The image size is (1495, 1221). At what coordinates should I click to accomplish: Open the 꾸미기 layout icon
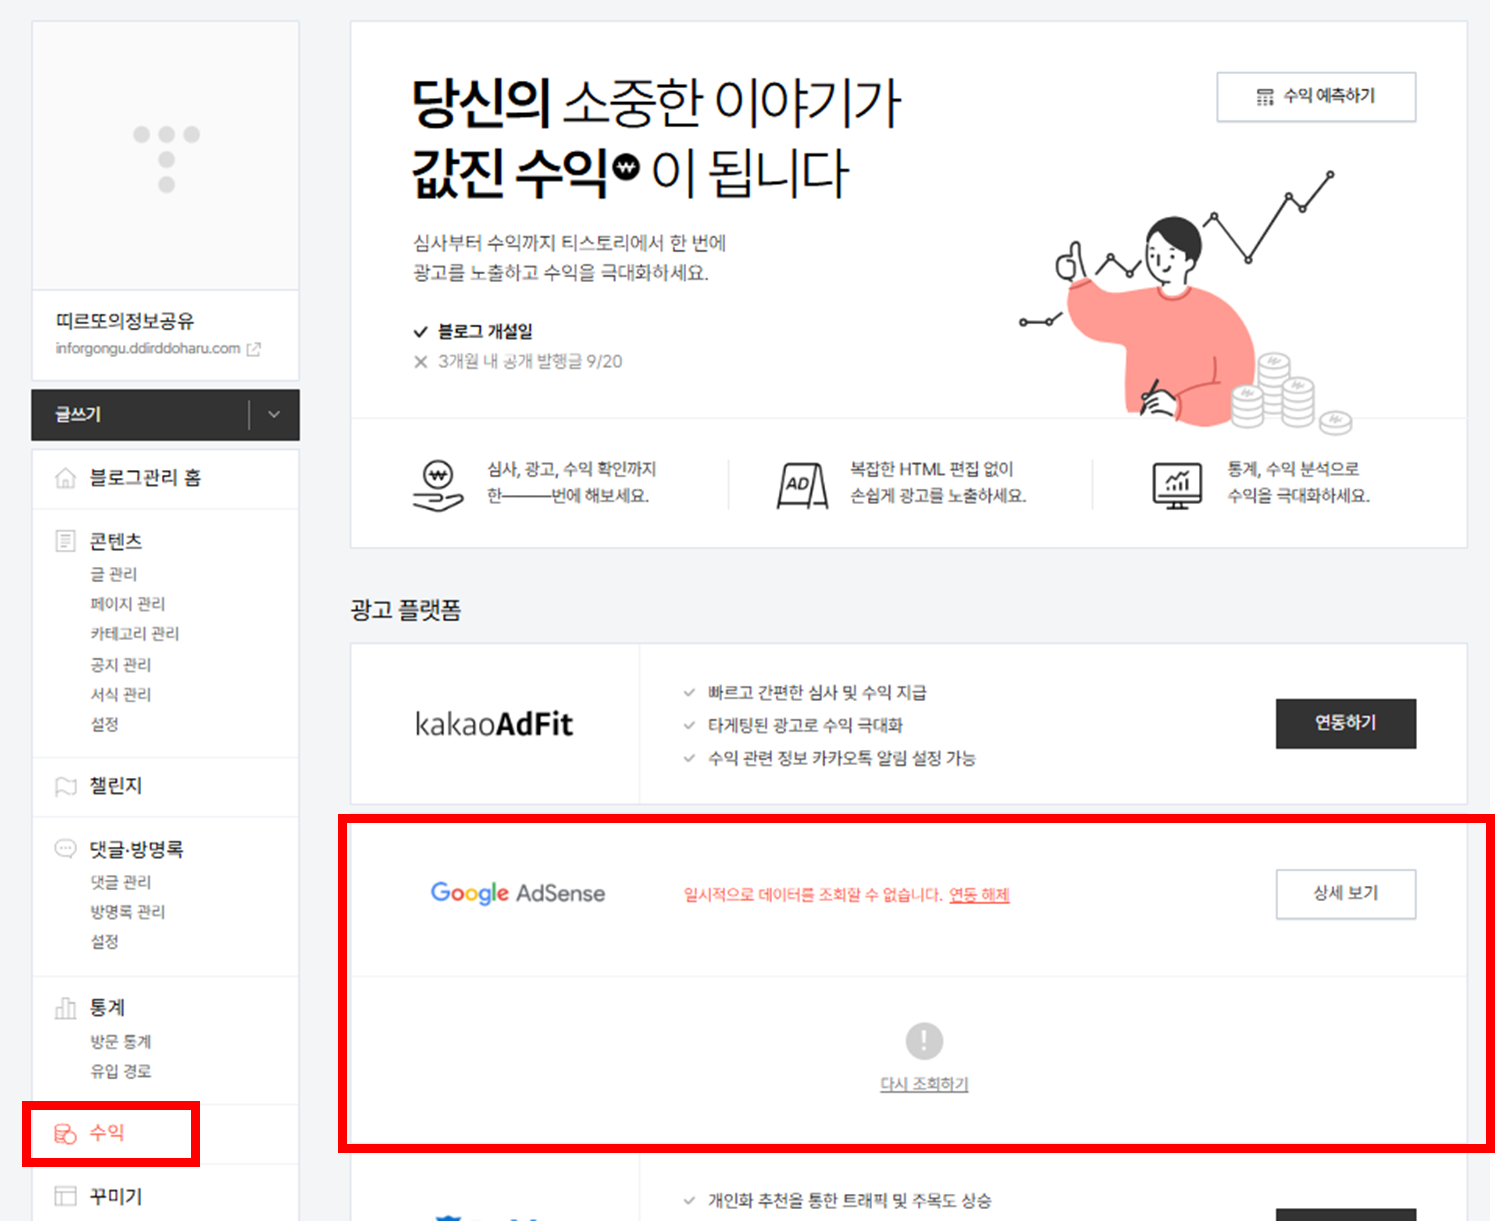65,1196
